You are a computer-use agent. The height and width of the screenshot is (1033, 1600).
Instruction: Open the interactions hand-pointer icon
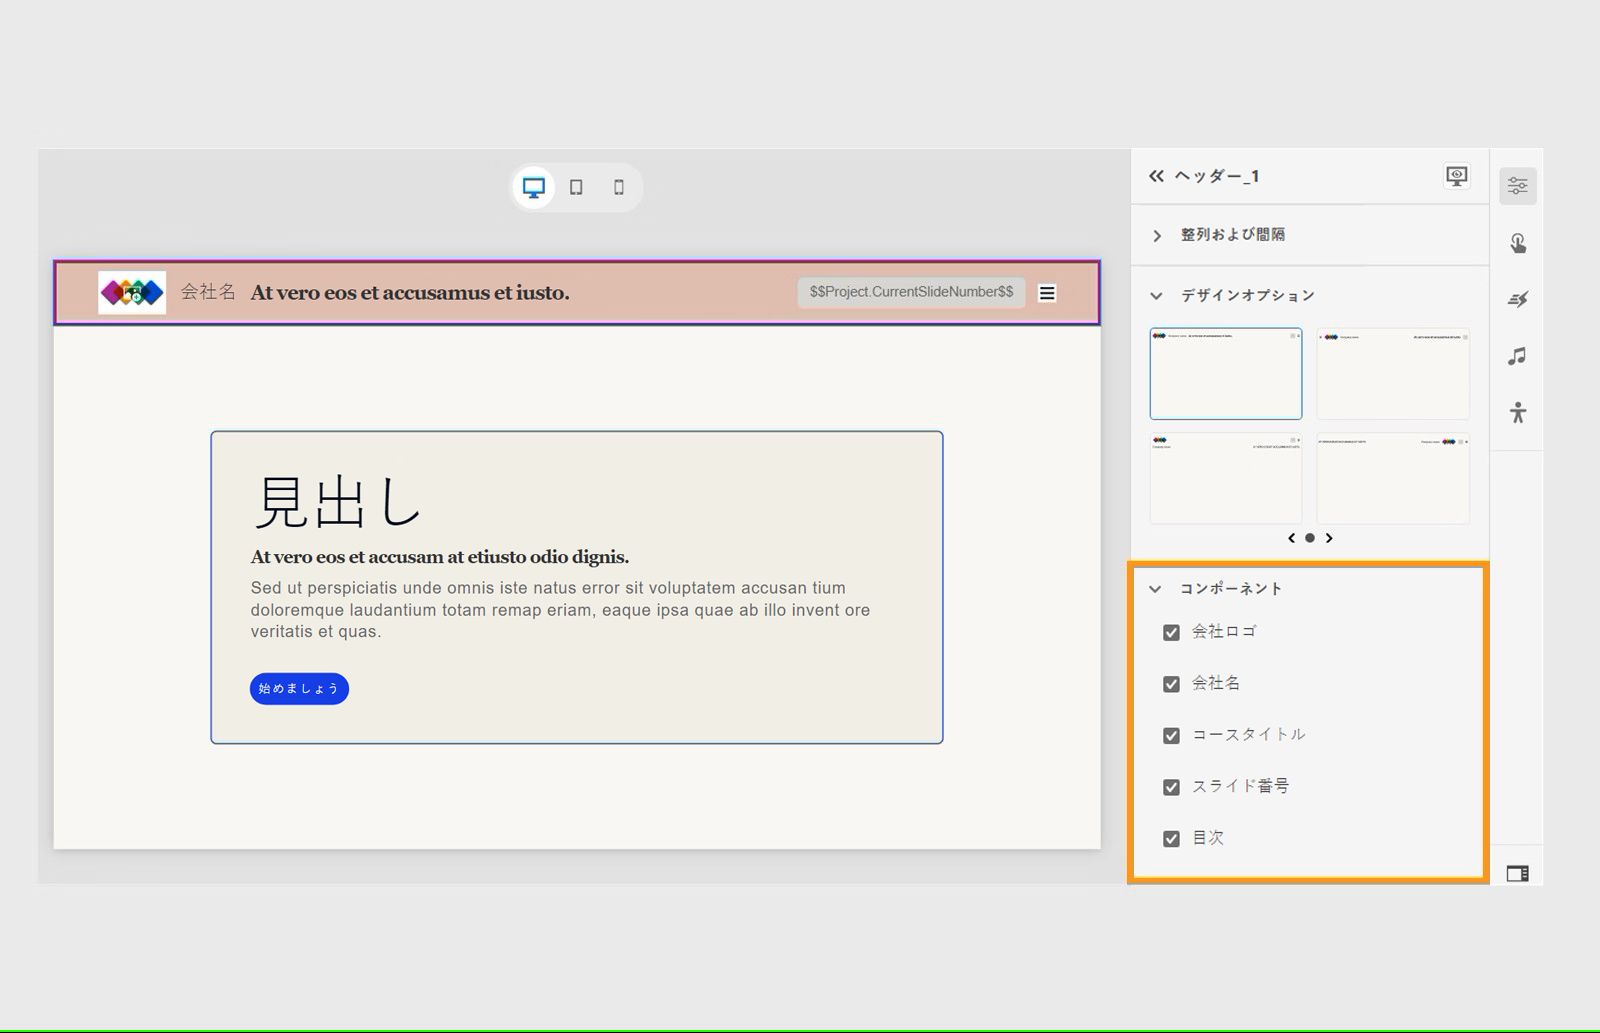1518,243
